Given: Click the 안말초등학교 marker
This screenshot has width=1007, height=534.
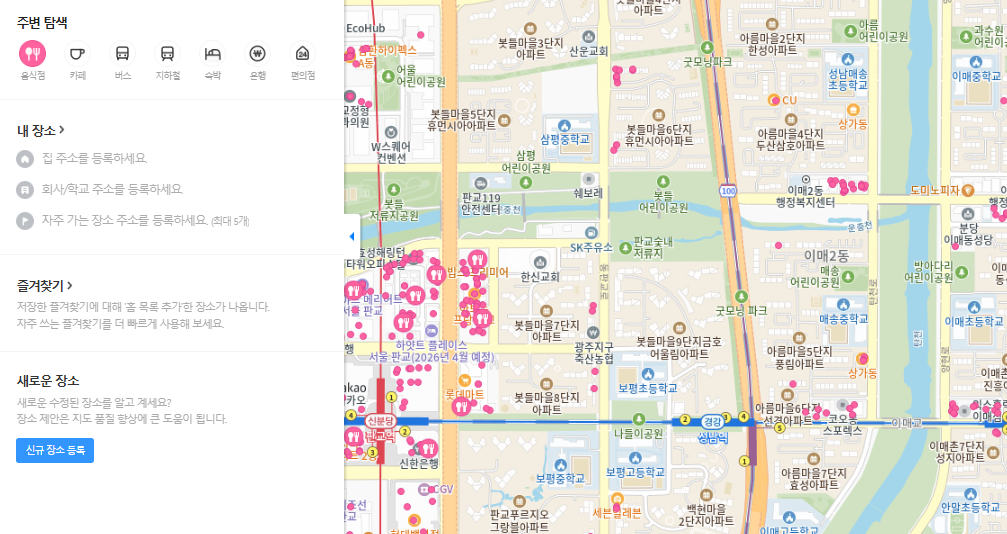Looking at the screenshot, I should (970, 494).
